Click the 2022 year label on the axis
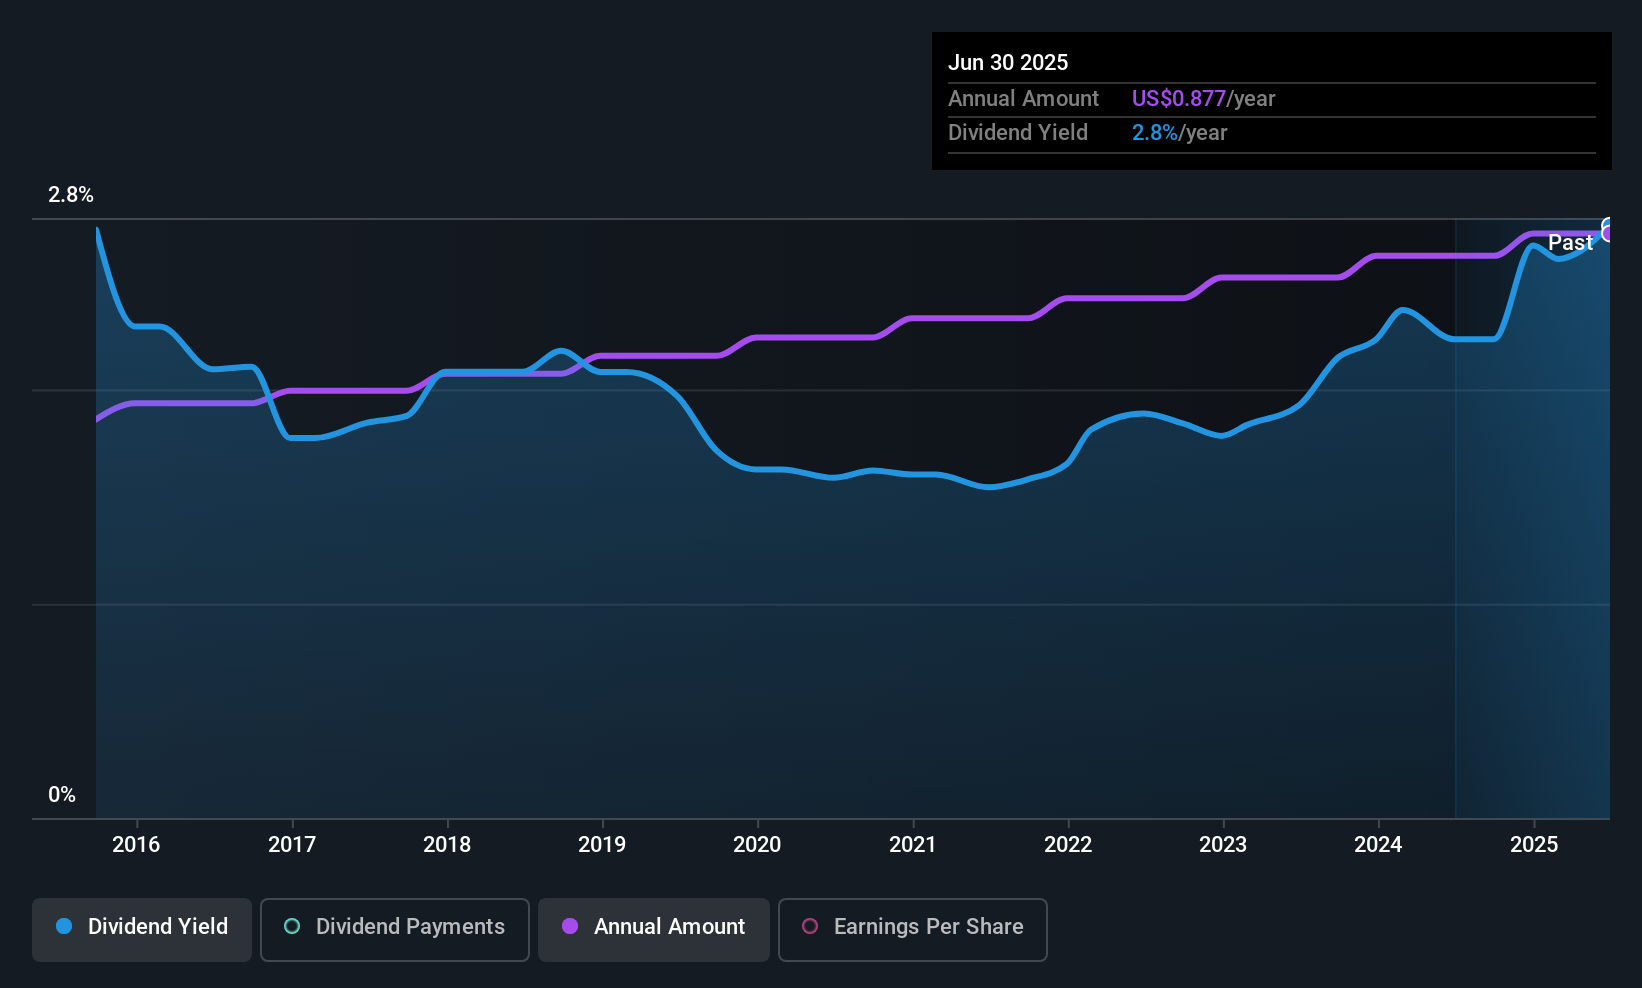The height and width of the screenshot is (988, 1642). pyautogui.click(x=1068, y=844)
